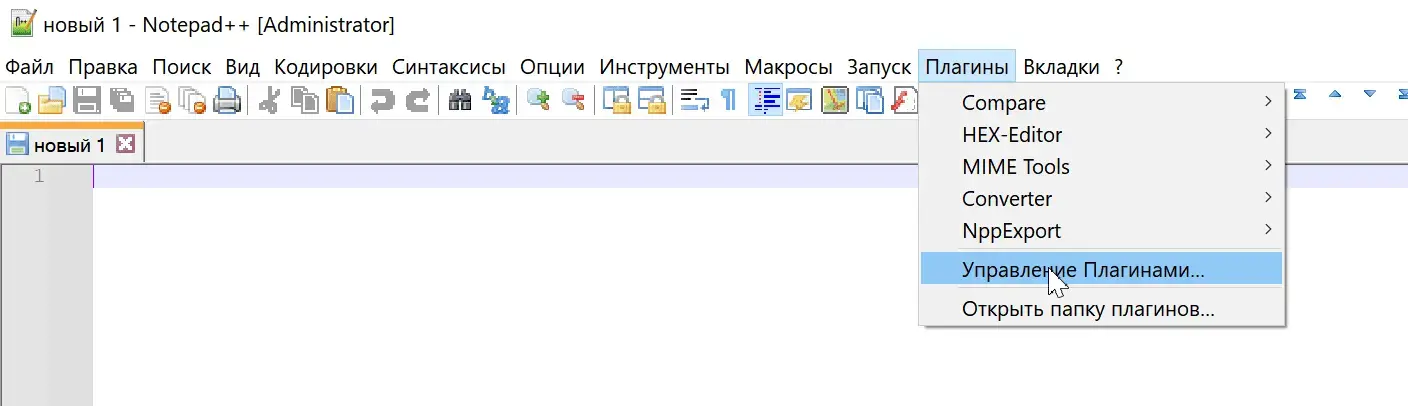The image size is (1408, 406).
Task: Show all characters with the pilcrow icon
Action: click(x=729, y=99)
